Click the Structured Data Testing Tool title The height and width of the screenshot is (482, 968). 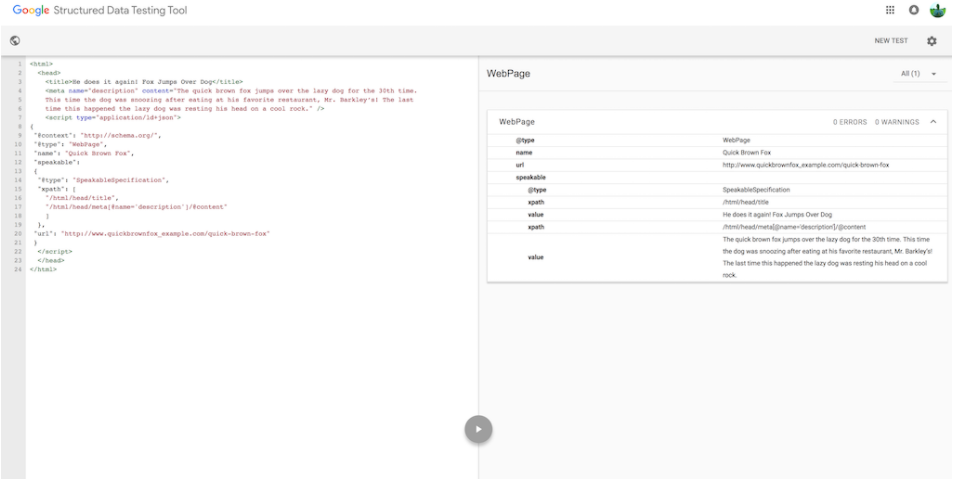(120, 10)
